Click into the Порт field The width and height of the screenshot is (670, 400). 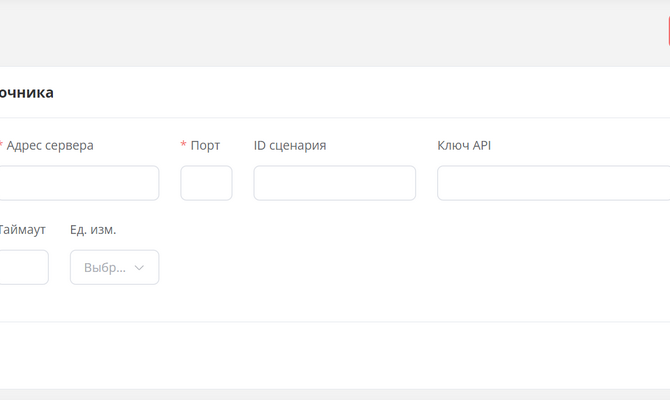(206, 183)
